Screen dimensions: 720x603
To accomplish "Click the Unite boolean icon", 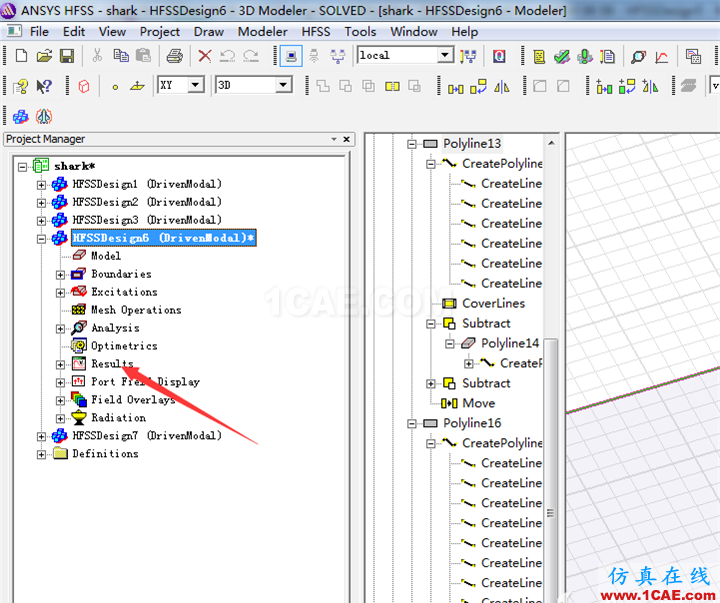I will coord(323,86).
